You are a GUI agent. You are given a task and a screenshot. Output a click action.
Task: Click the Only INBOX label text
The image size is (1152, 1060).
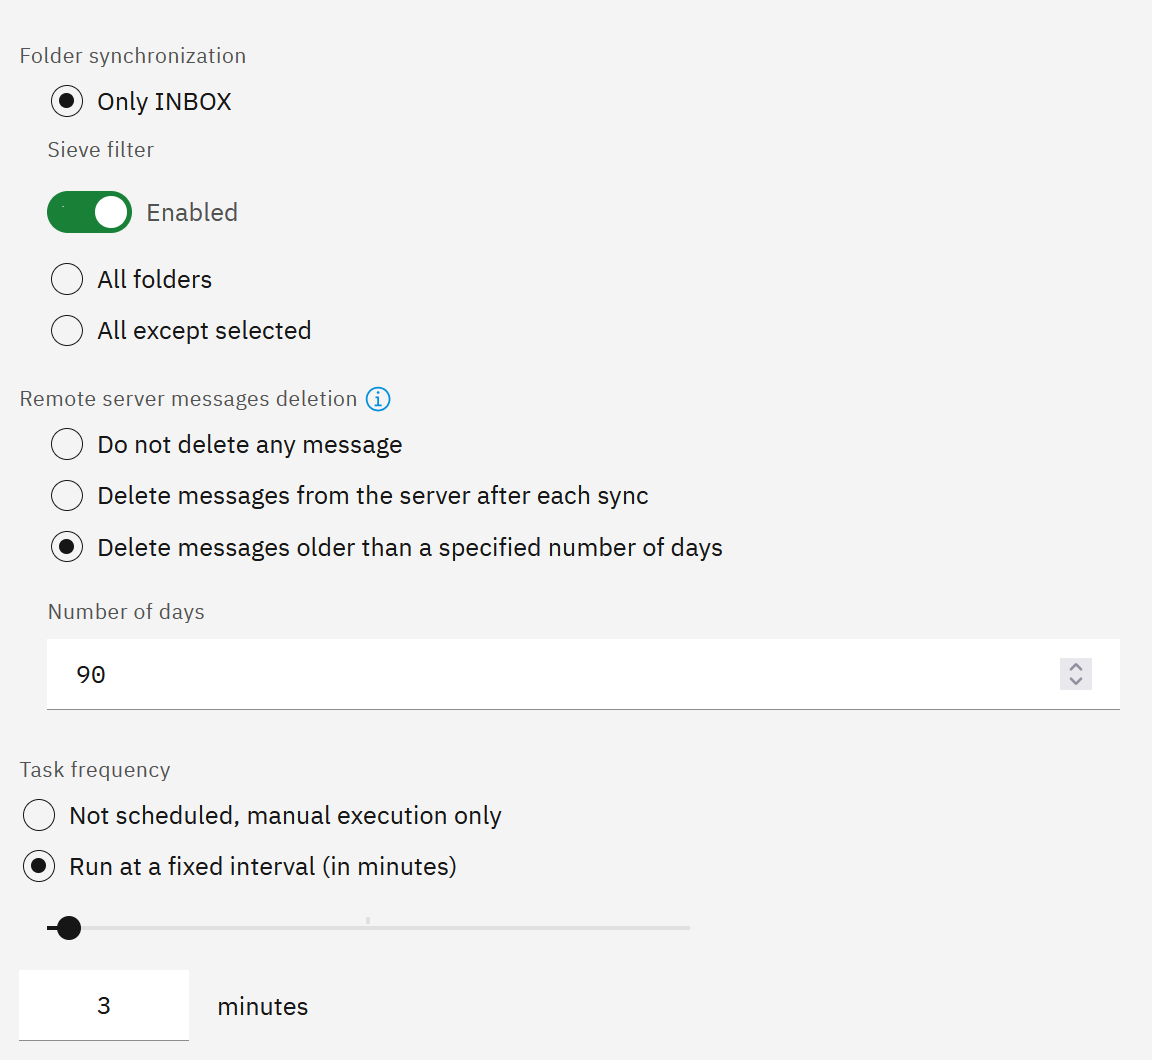pos(165,101)
